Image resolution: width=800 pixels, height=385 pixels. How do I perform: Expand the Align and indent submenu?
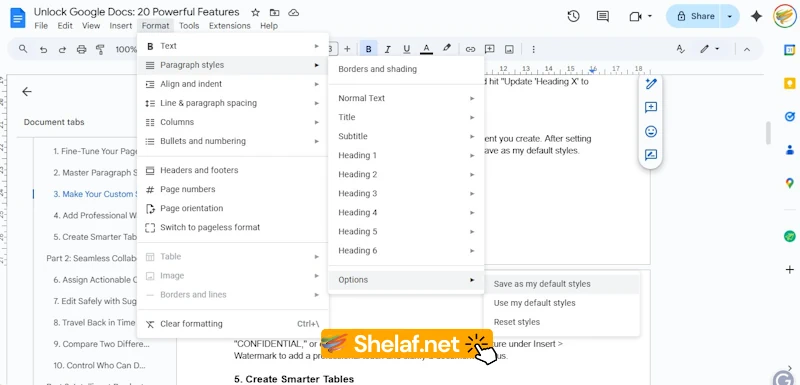pyautogui.click(x=233, y=84)
